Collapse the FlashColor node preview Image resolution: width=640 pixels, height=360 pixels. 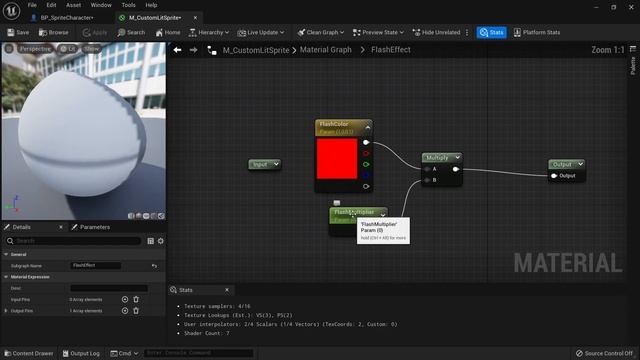(x=368, y=128)
